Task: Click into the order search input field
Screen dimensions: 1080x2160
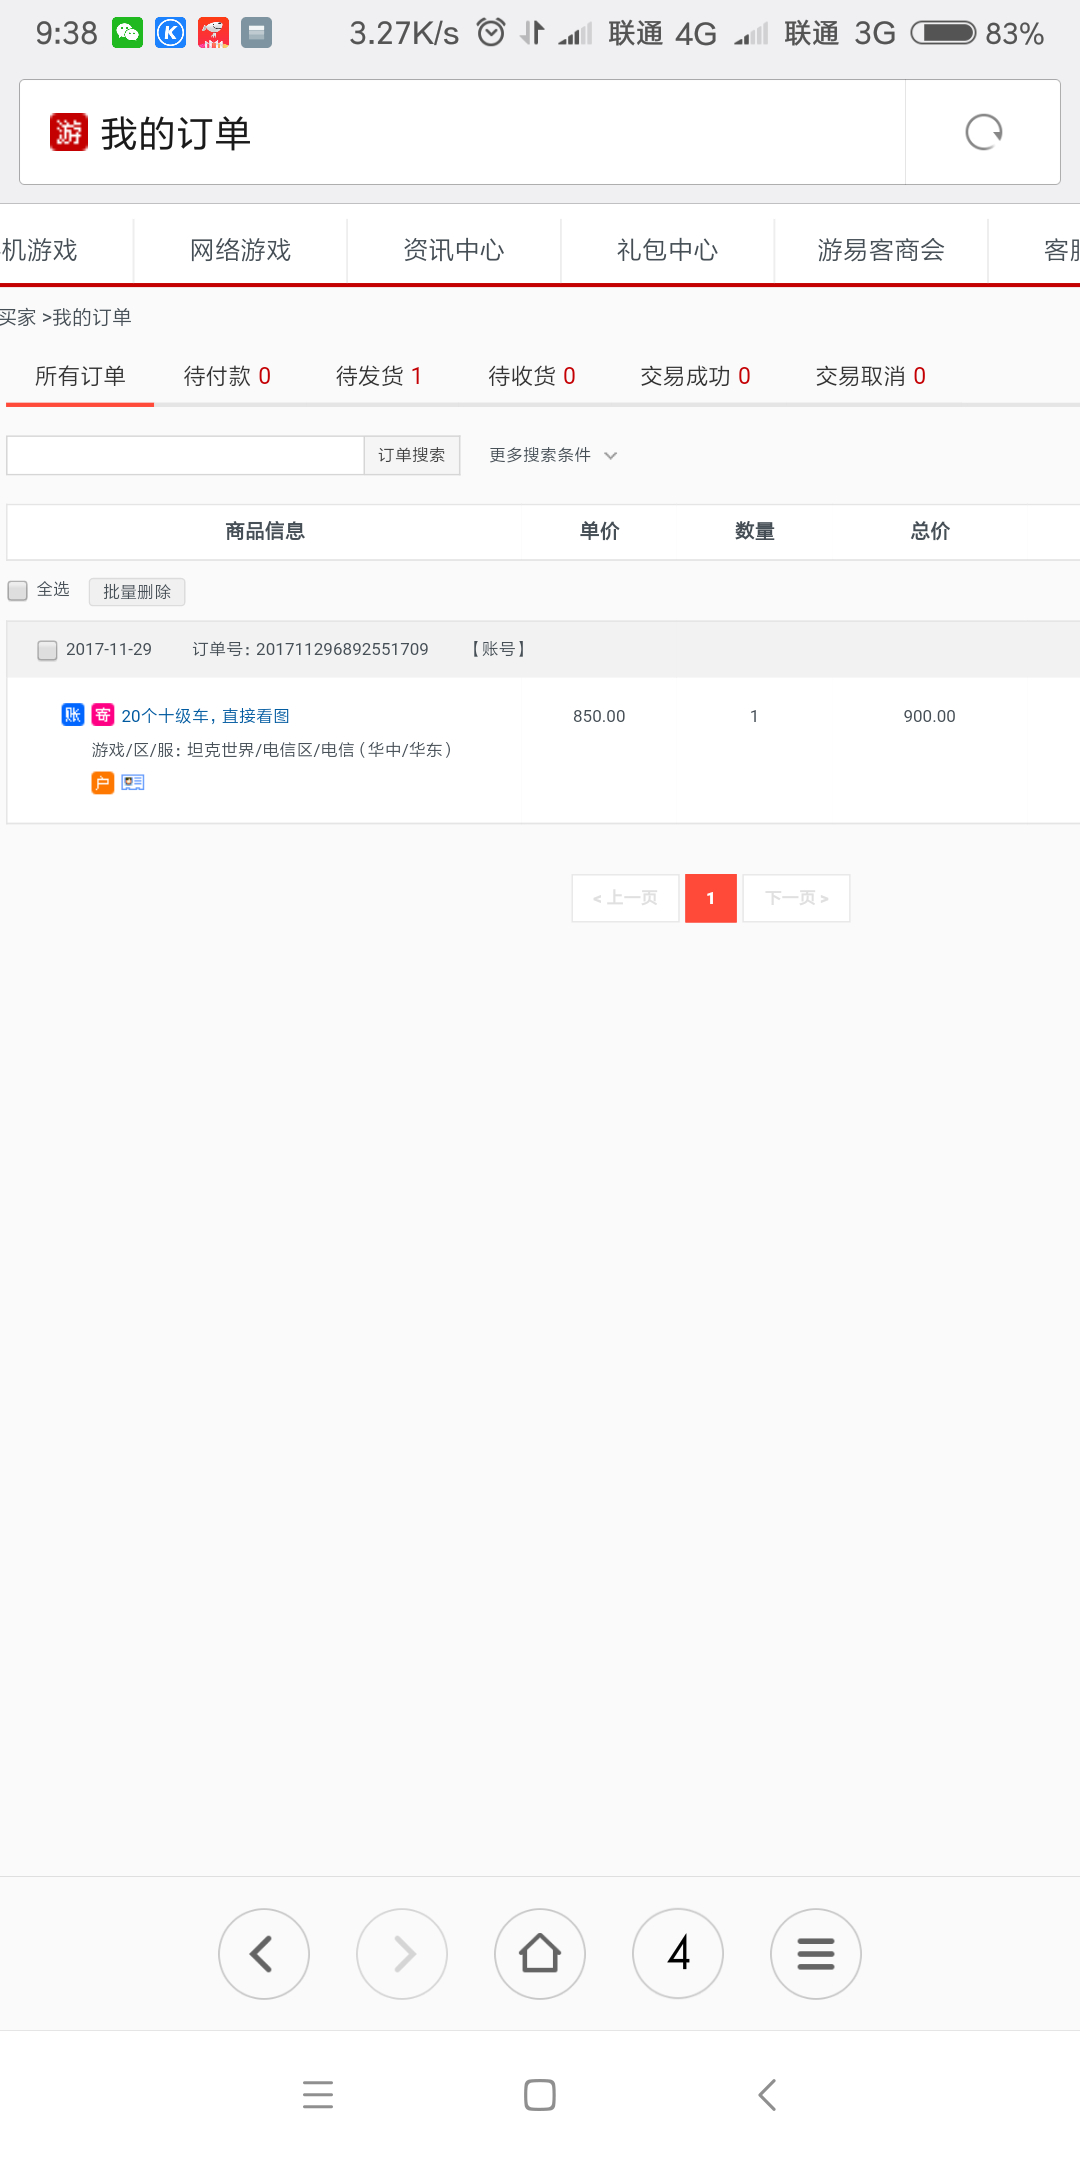Action: (185, 455)
